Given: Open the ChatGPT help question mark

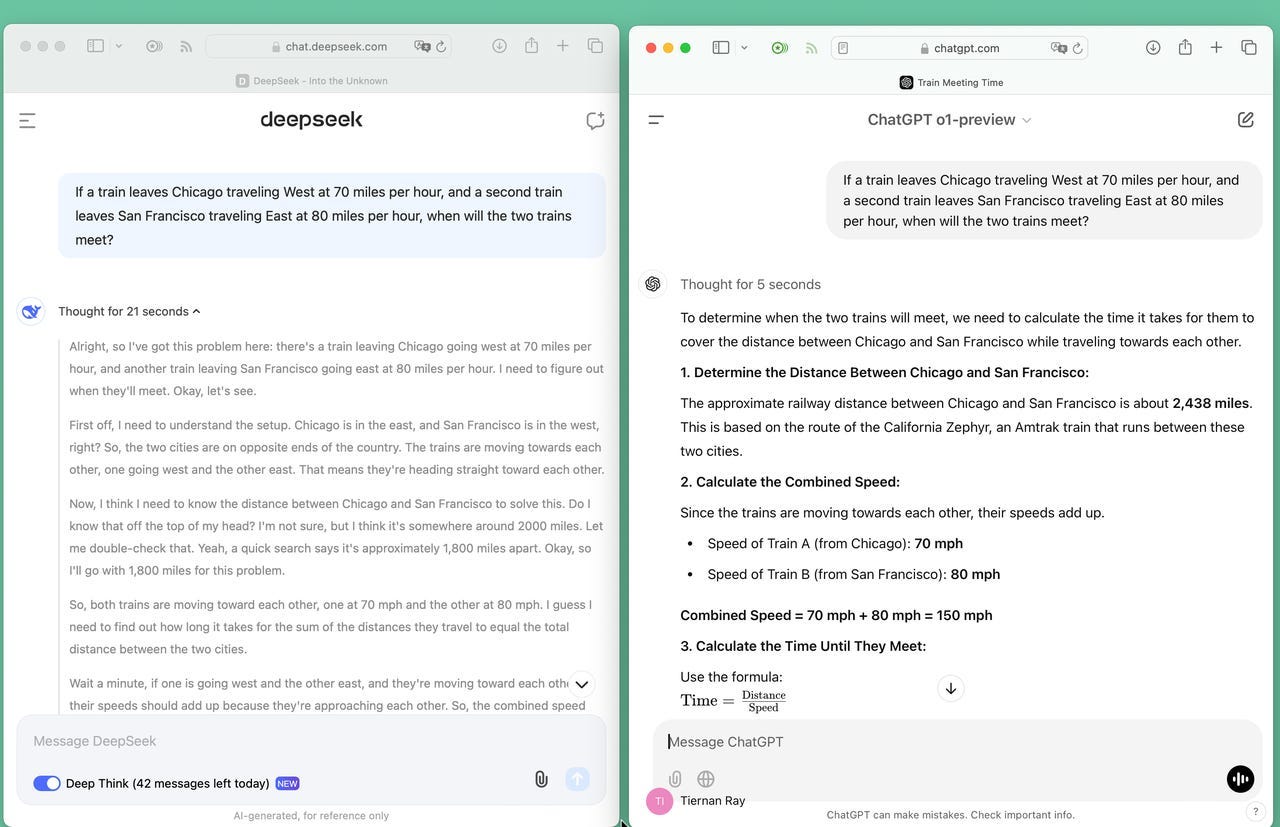Looking at the screenshot, I should (x=1256, y=811).
